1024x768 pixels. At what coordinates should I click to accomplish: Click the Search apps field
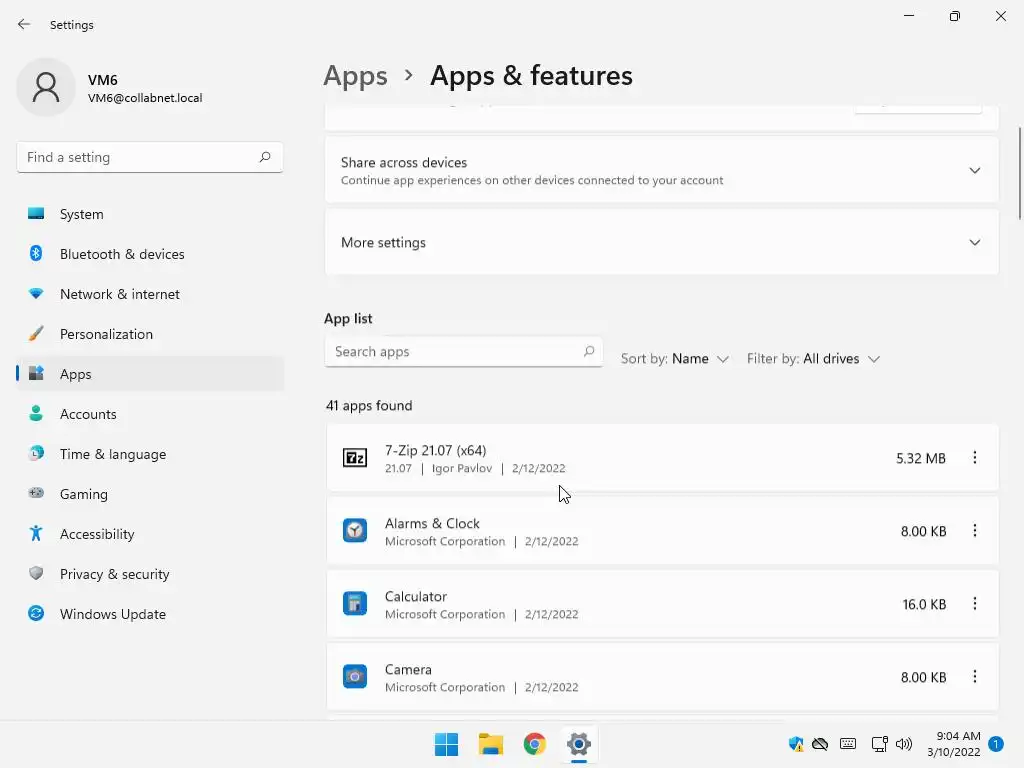click(455, 352)
